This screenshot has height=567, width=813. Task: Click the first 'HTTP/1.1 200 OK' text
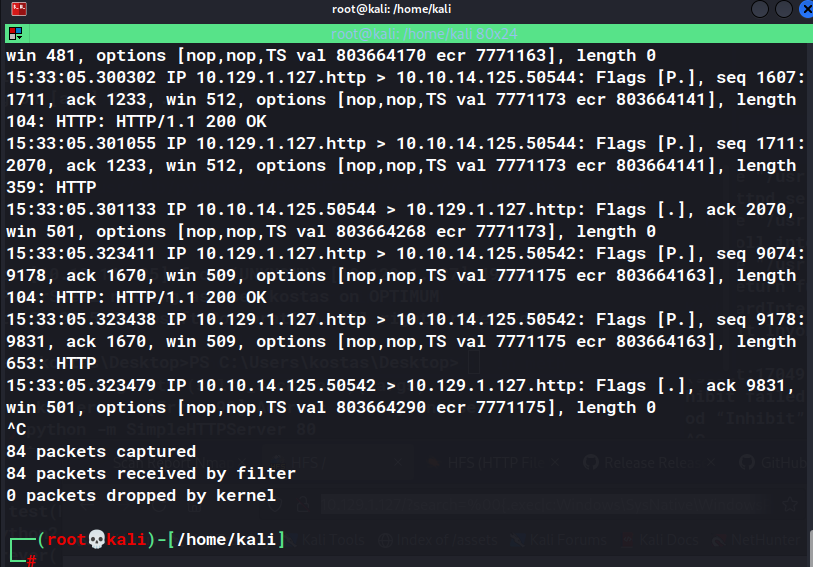click(191, 121)
